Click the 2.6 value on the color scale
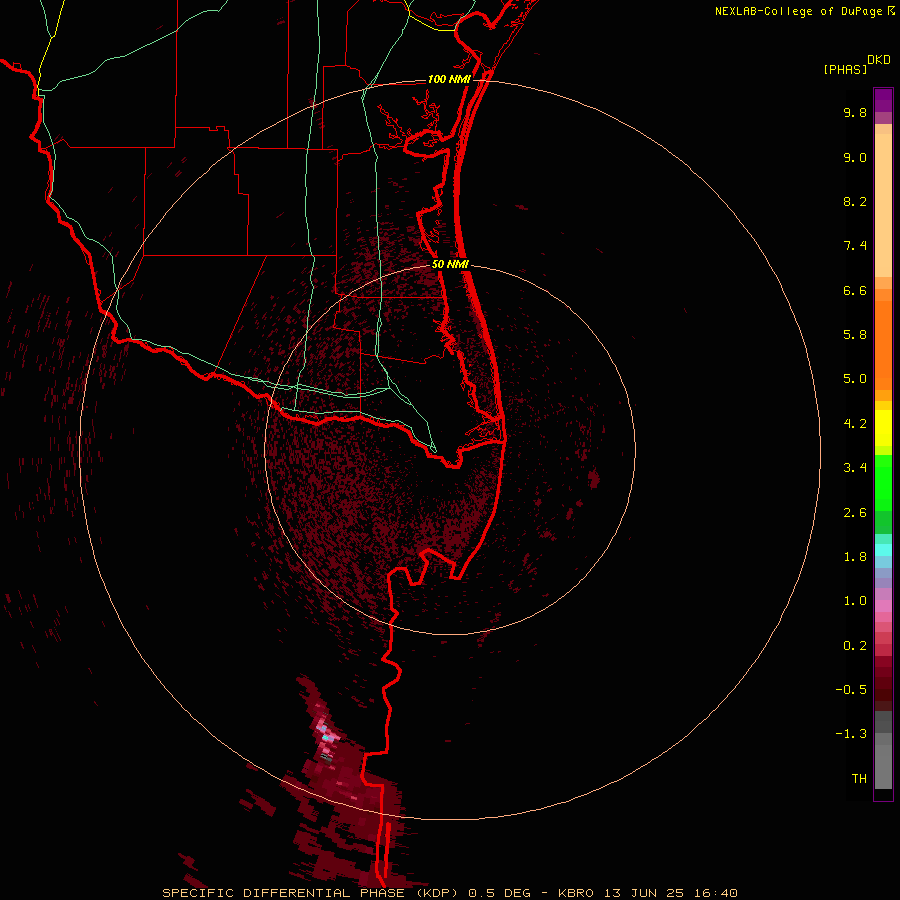Image resolution: width=900 pixels, height=900 pixels. [855, 513]
